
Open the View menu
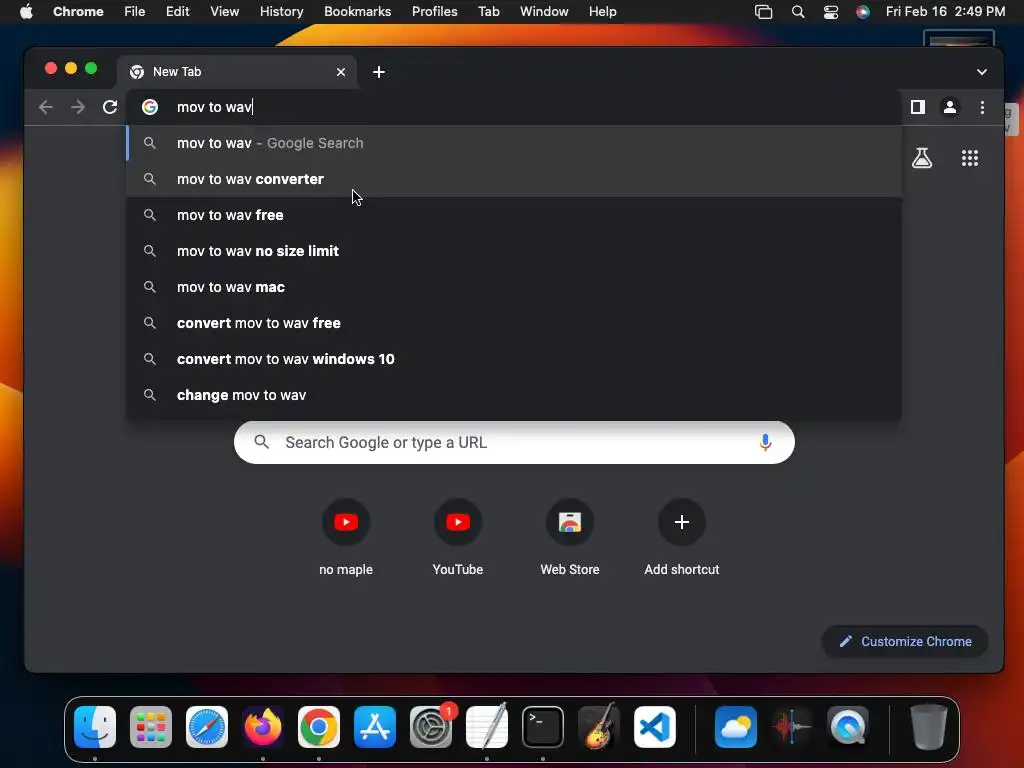tap(225, 12)
